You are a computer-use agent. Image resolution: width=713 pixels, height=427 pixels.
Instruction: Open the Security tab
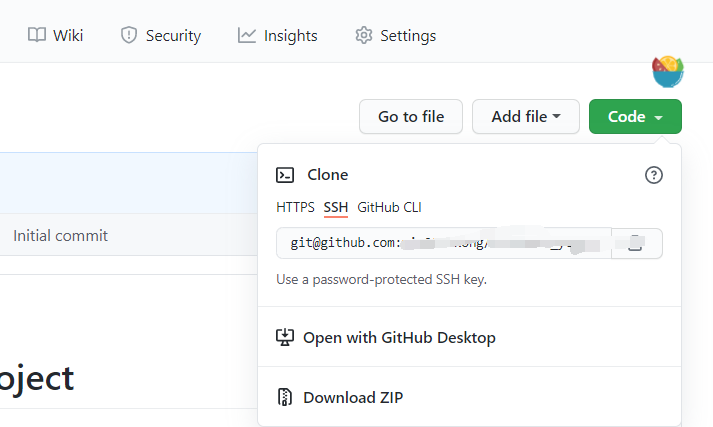(161, 35)
